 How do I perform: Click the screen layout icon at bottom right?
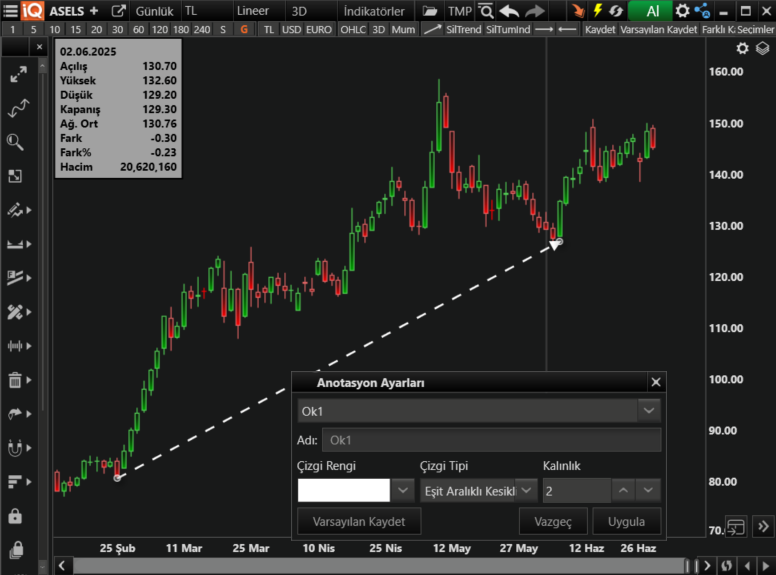point(736,527)
